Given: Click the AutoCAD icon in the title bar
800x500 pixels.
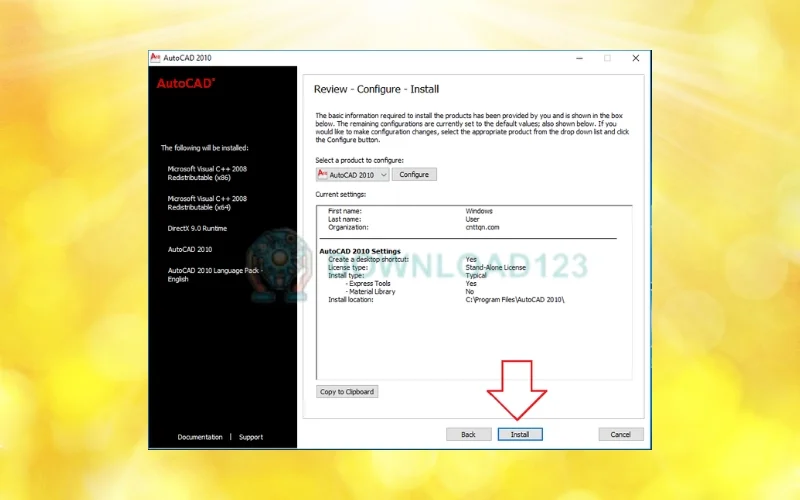Looking at the screenshot, I should pos(155,58).
